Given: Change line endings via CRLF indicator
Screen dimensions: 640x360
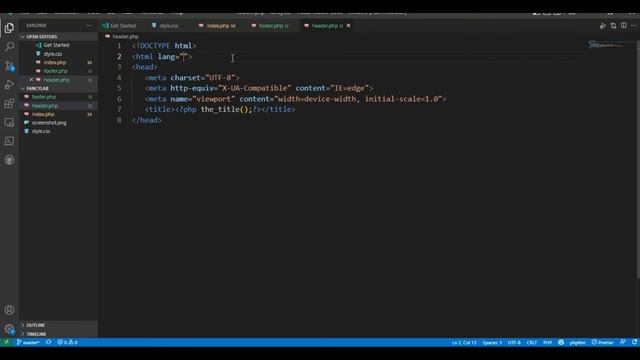Looking at the screenshot, I should pyautogui.click(x=531, y=342).
